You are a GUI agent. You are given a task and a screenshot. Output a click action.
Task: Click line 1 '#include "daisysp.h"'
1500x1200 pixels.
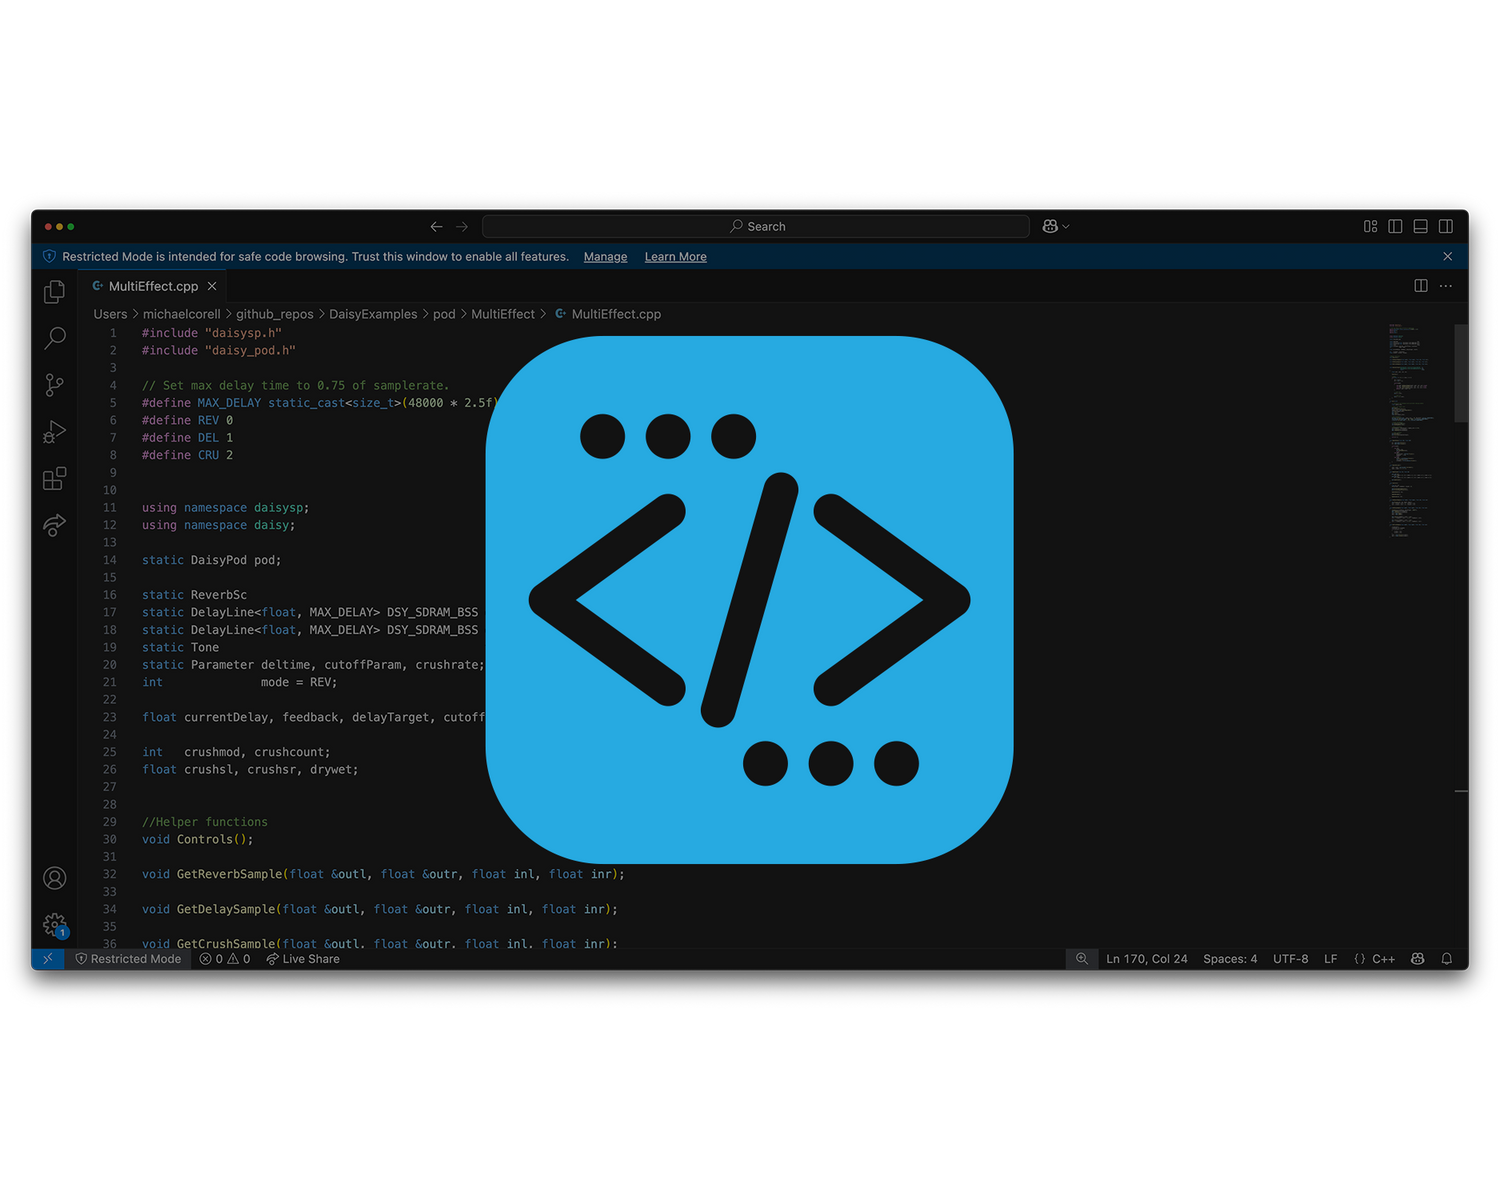click(212, 333)
